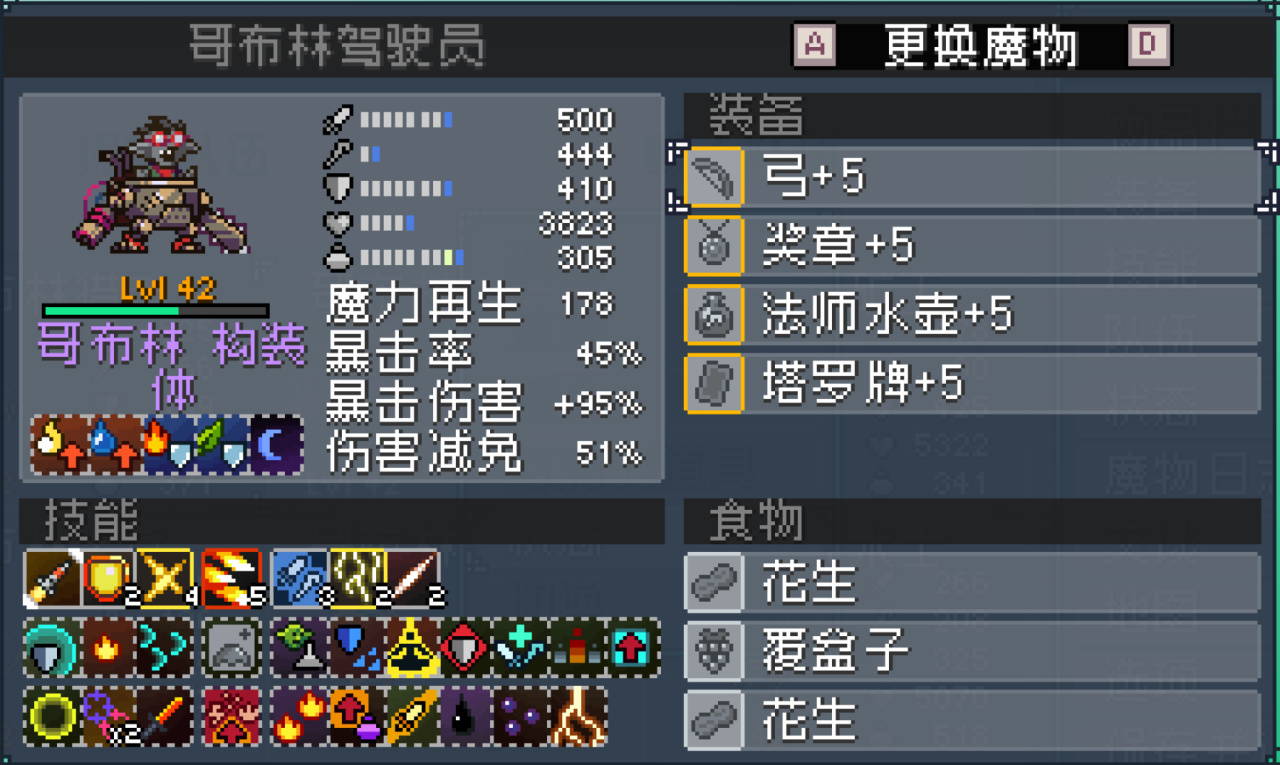Select the first 花生 food slot
The width and height of the screenshot is (1280, 765).
pos(972,582)
